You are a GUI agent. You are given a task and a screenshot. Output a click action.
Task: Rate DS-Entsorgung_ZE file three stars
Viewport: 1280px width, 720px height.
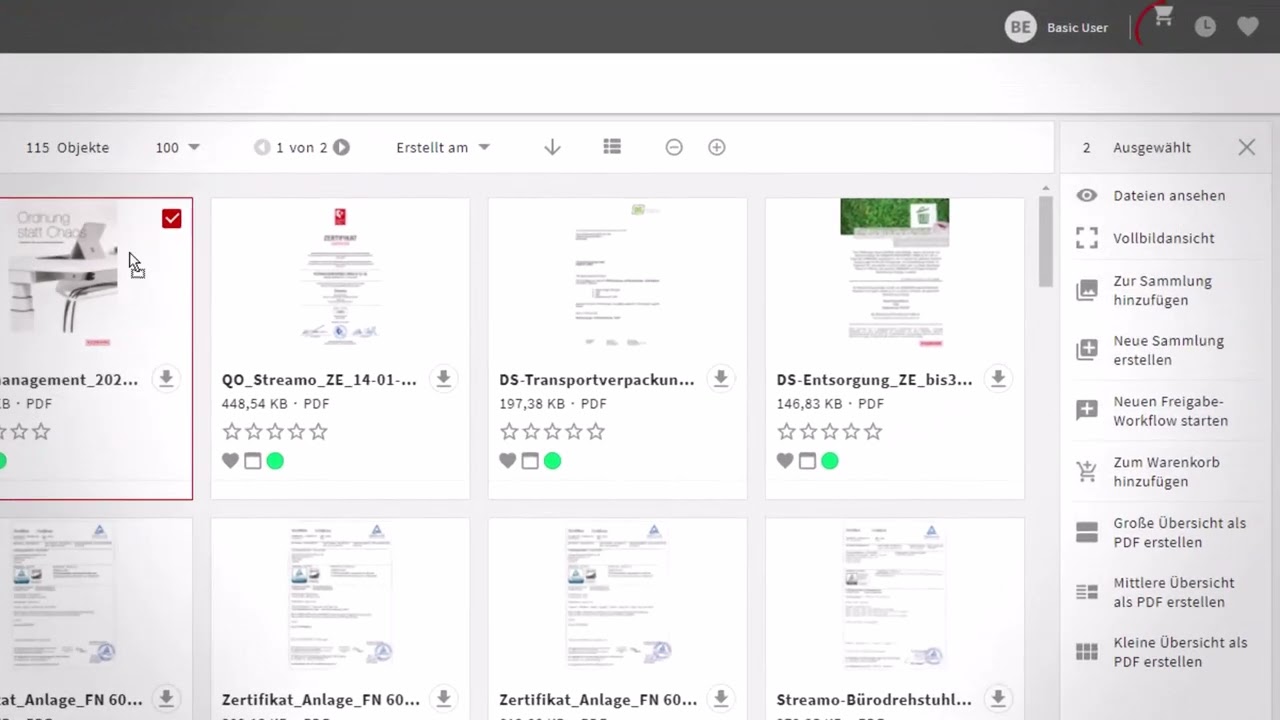pos(829,432)
